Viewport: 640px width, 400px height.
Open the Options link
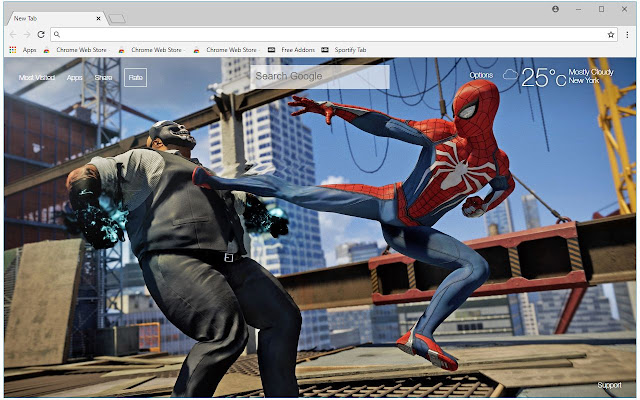[481, 75]
